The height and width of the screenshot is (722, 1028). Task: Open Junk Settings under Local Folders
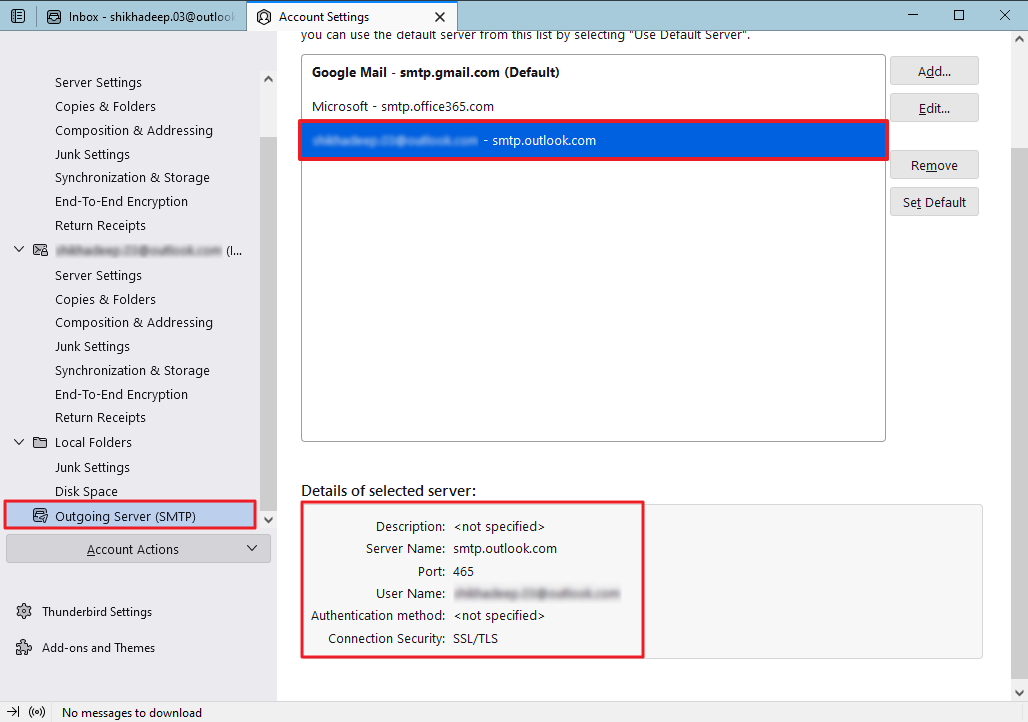point(92,467)
